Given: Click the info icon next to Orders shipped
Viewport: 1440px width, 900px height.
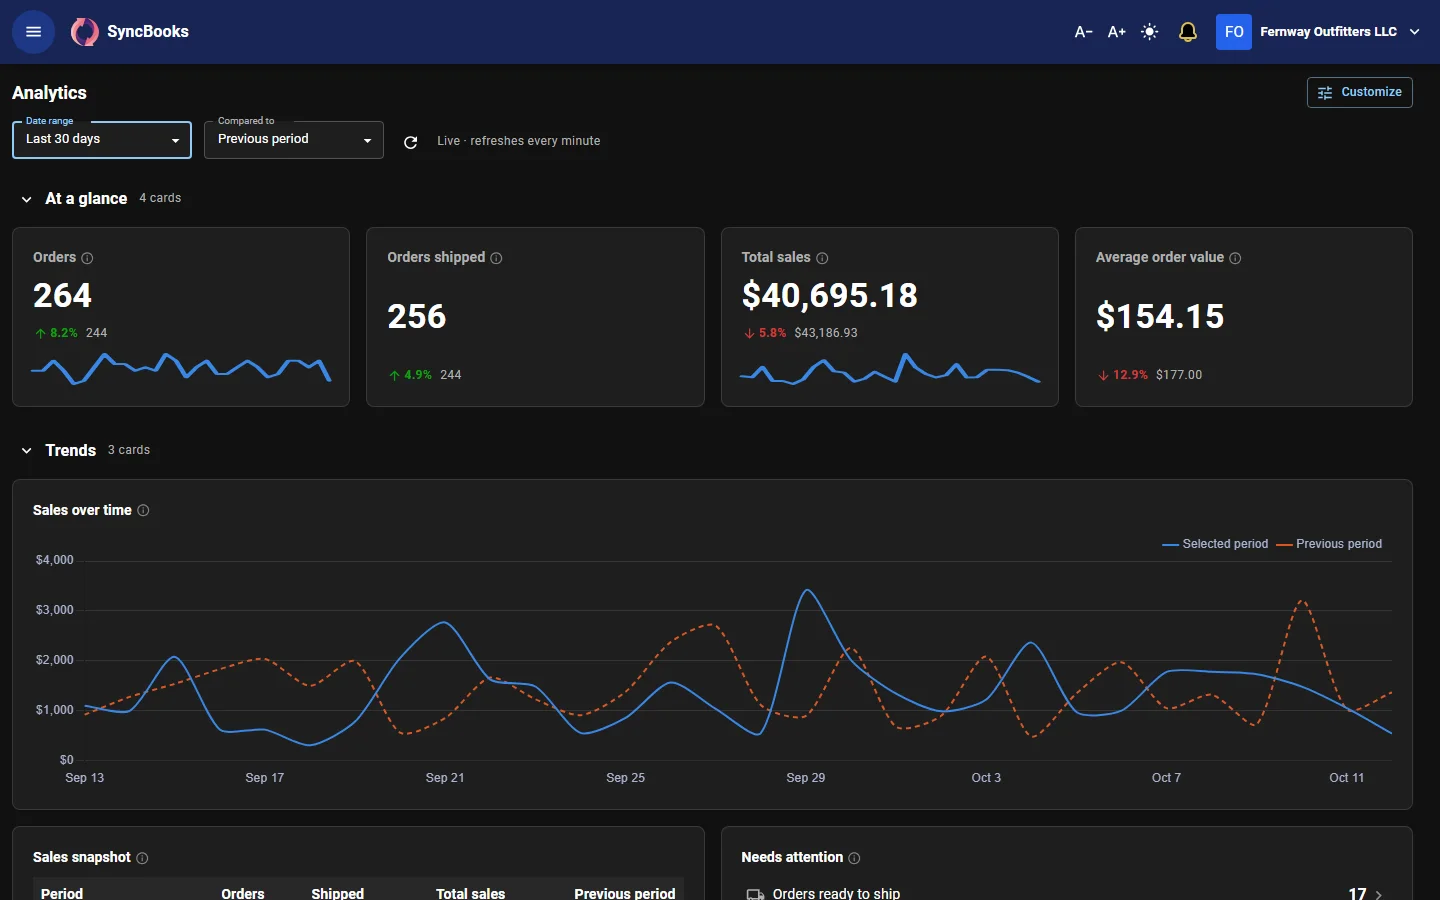Looking at the screenshot, I should (496, 258).
